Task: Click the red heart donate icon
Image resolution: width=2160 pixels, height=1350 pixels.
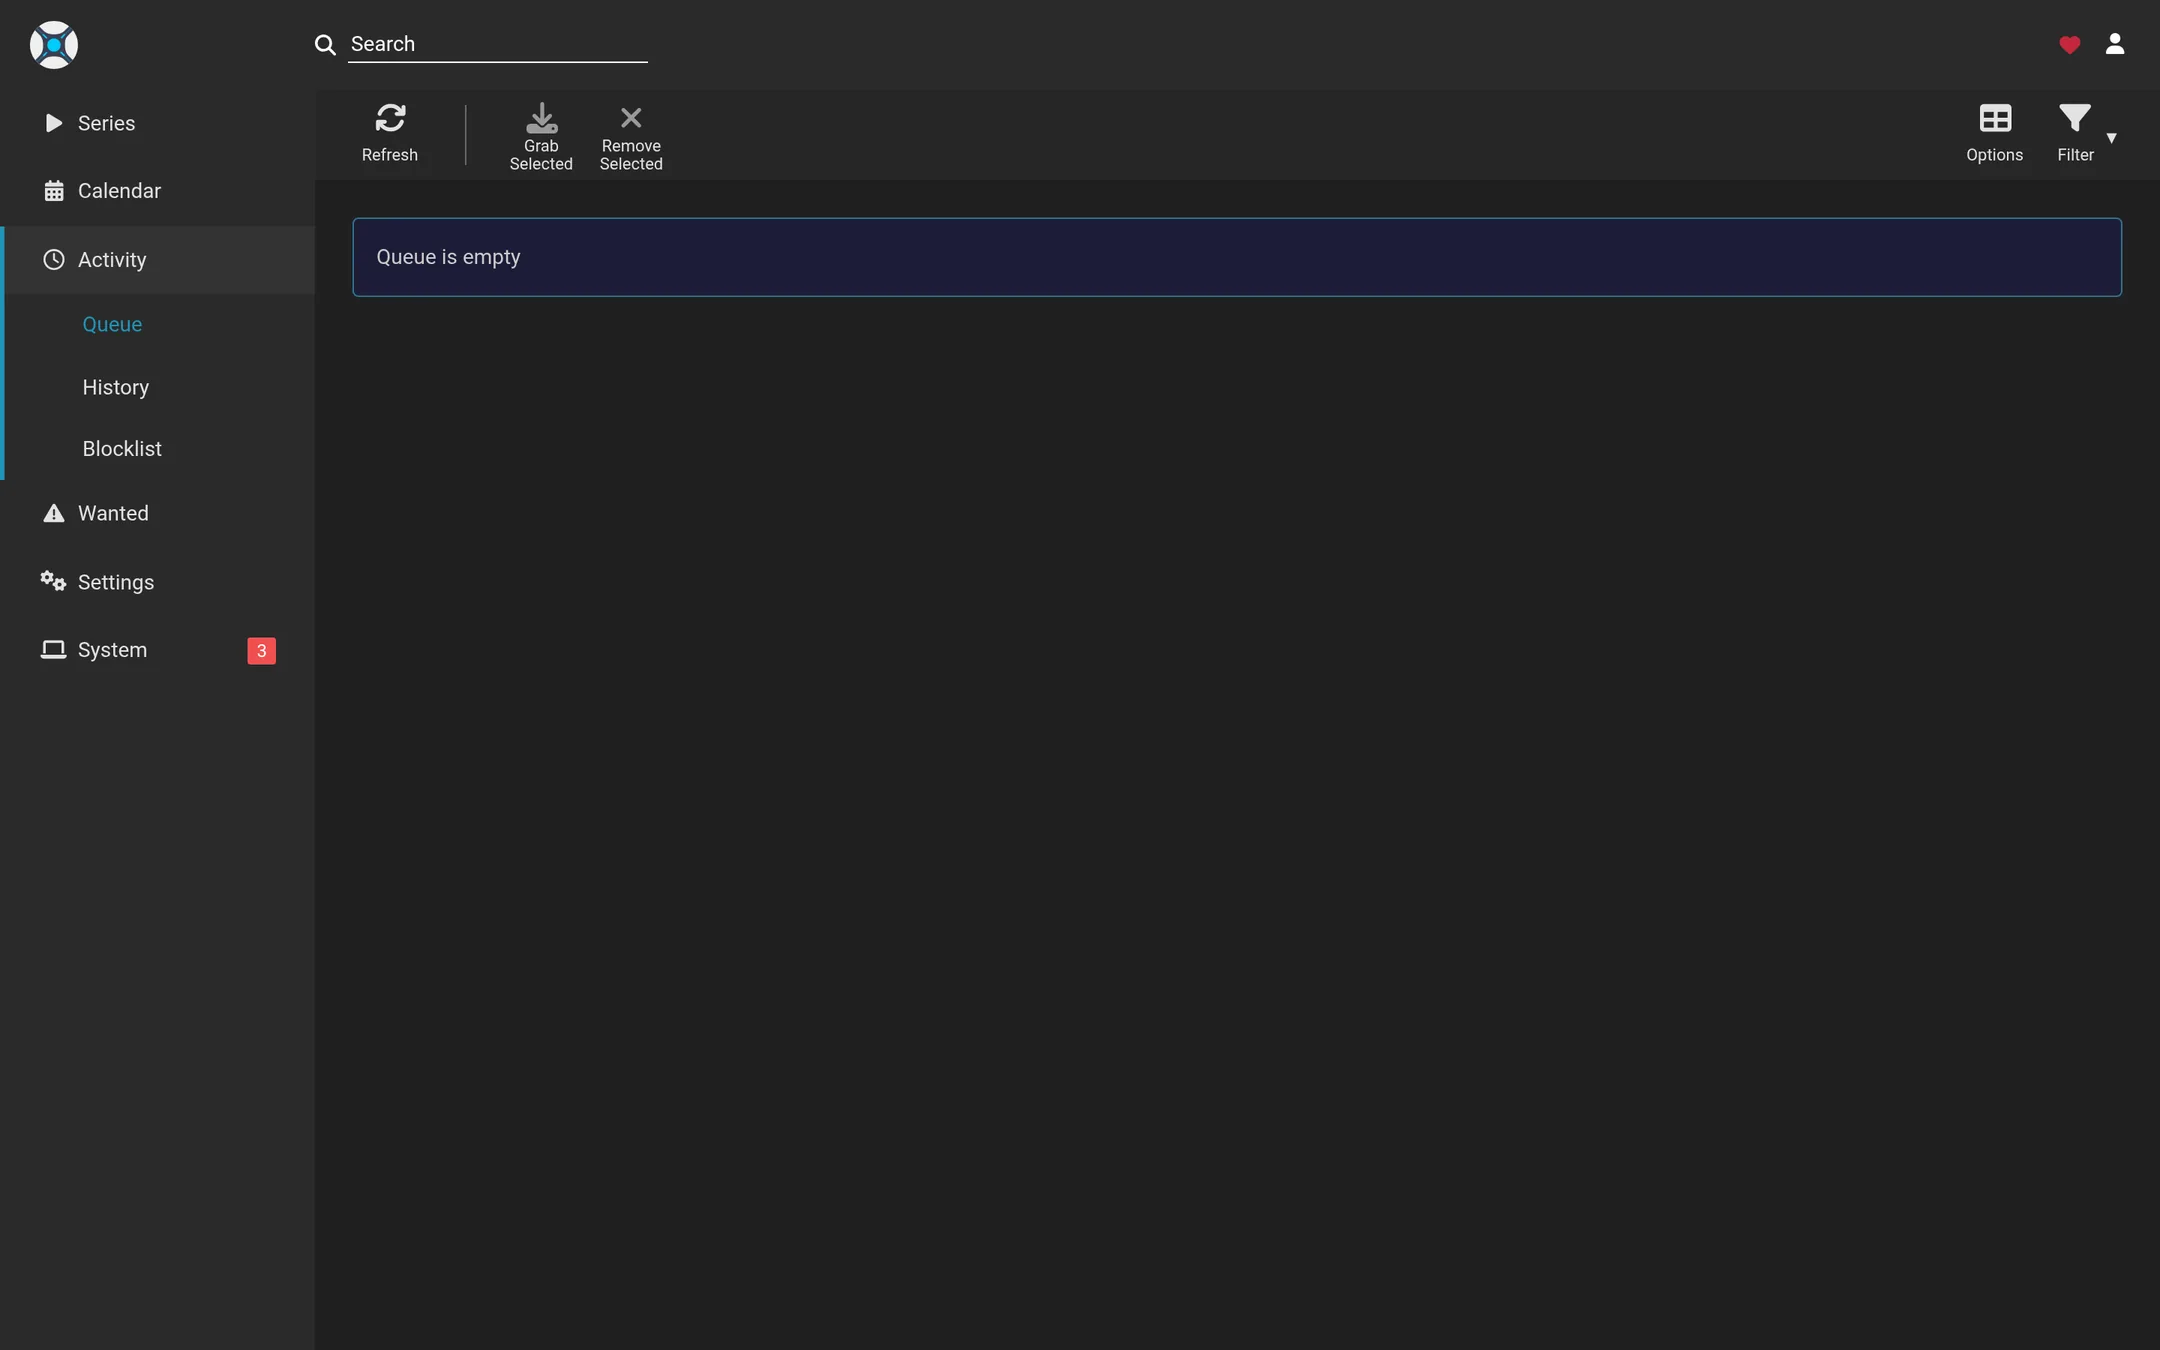Action: coord(2070,45)
